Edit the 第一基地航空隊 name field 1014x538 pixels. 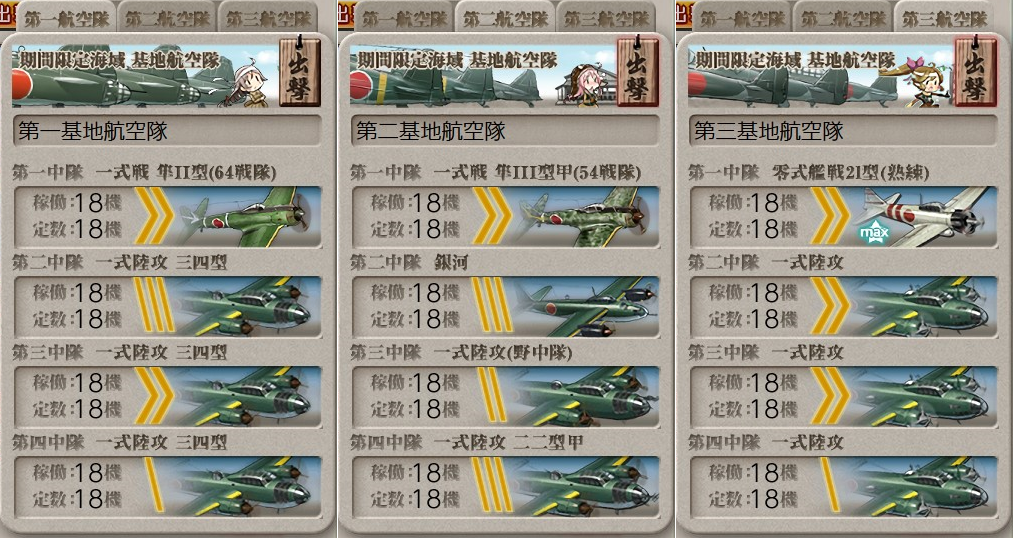pos(167,131)
